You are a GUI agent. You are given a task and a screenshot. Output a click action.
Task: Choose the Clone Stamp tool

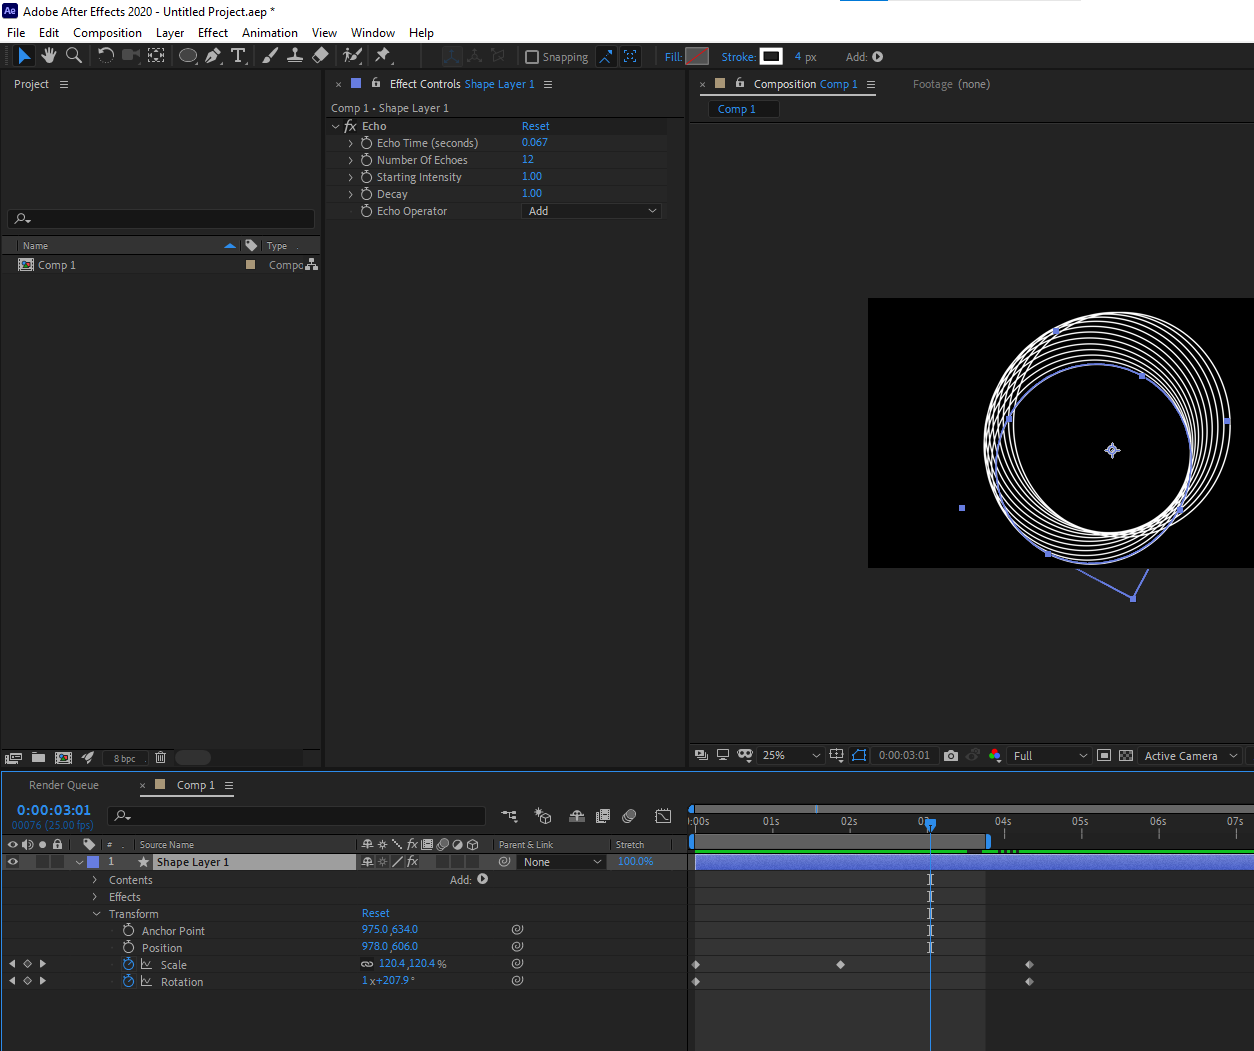pyautogui.click(x=295, y=56)
